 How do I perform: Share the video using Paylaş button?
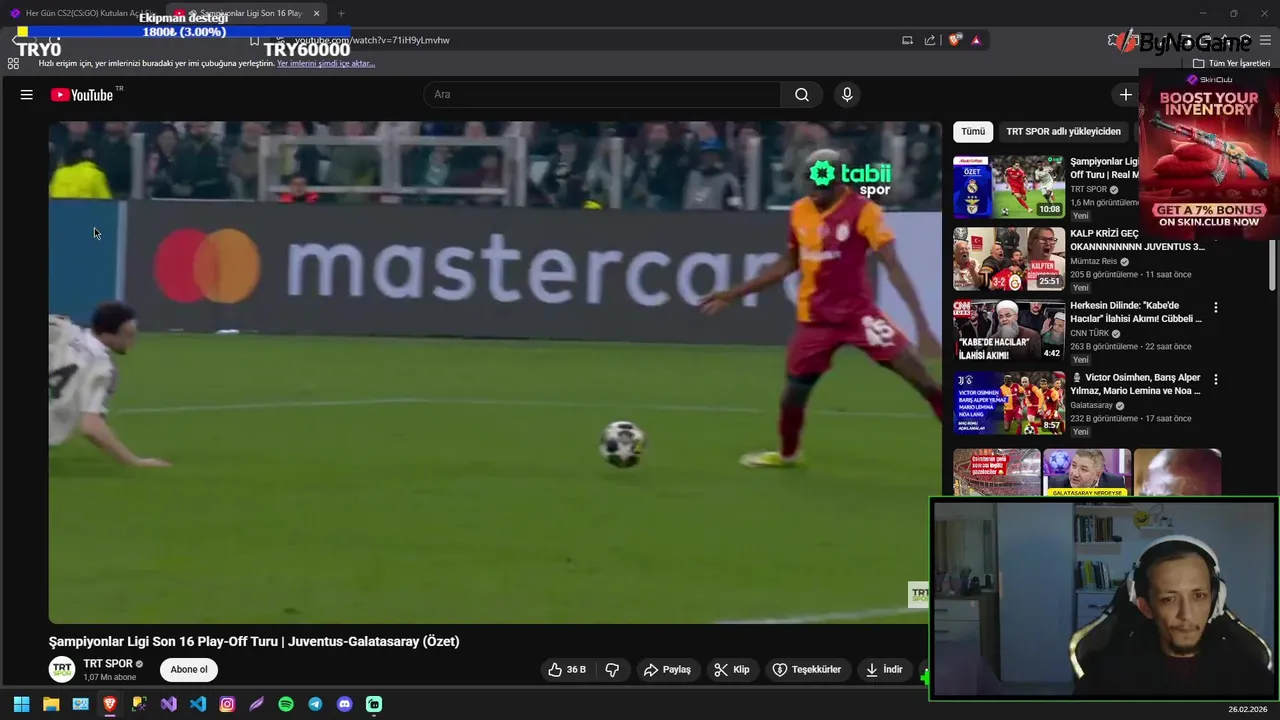click(x=667, y=670)
